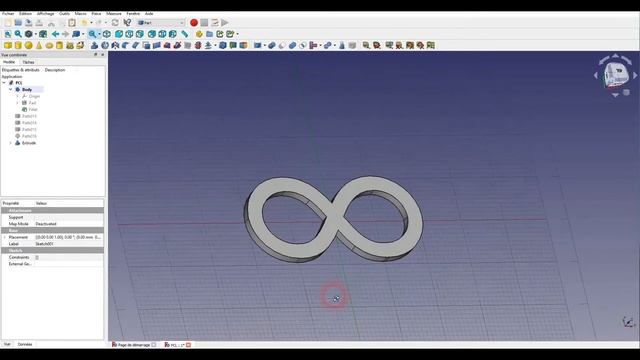
Task: Open the Outils menu
Action: pyautogui.click(x=64, y=13)
